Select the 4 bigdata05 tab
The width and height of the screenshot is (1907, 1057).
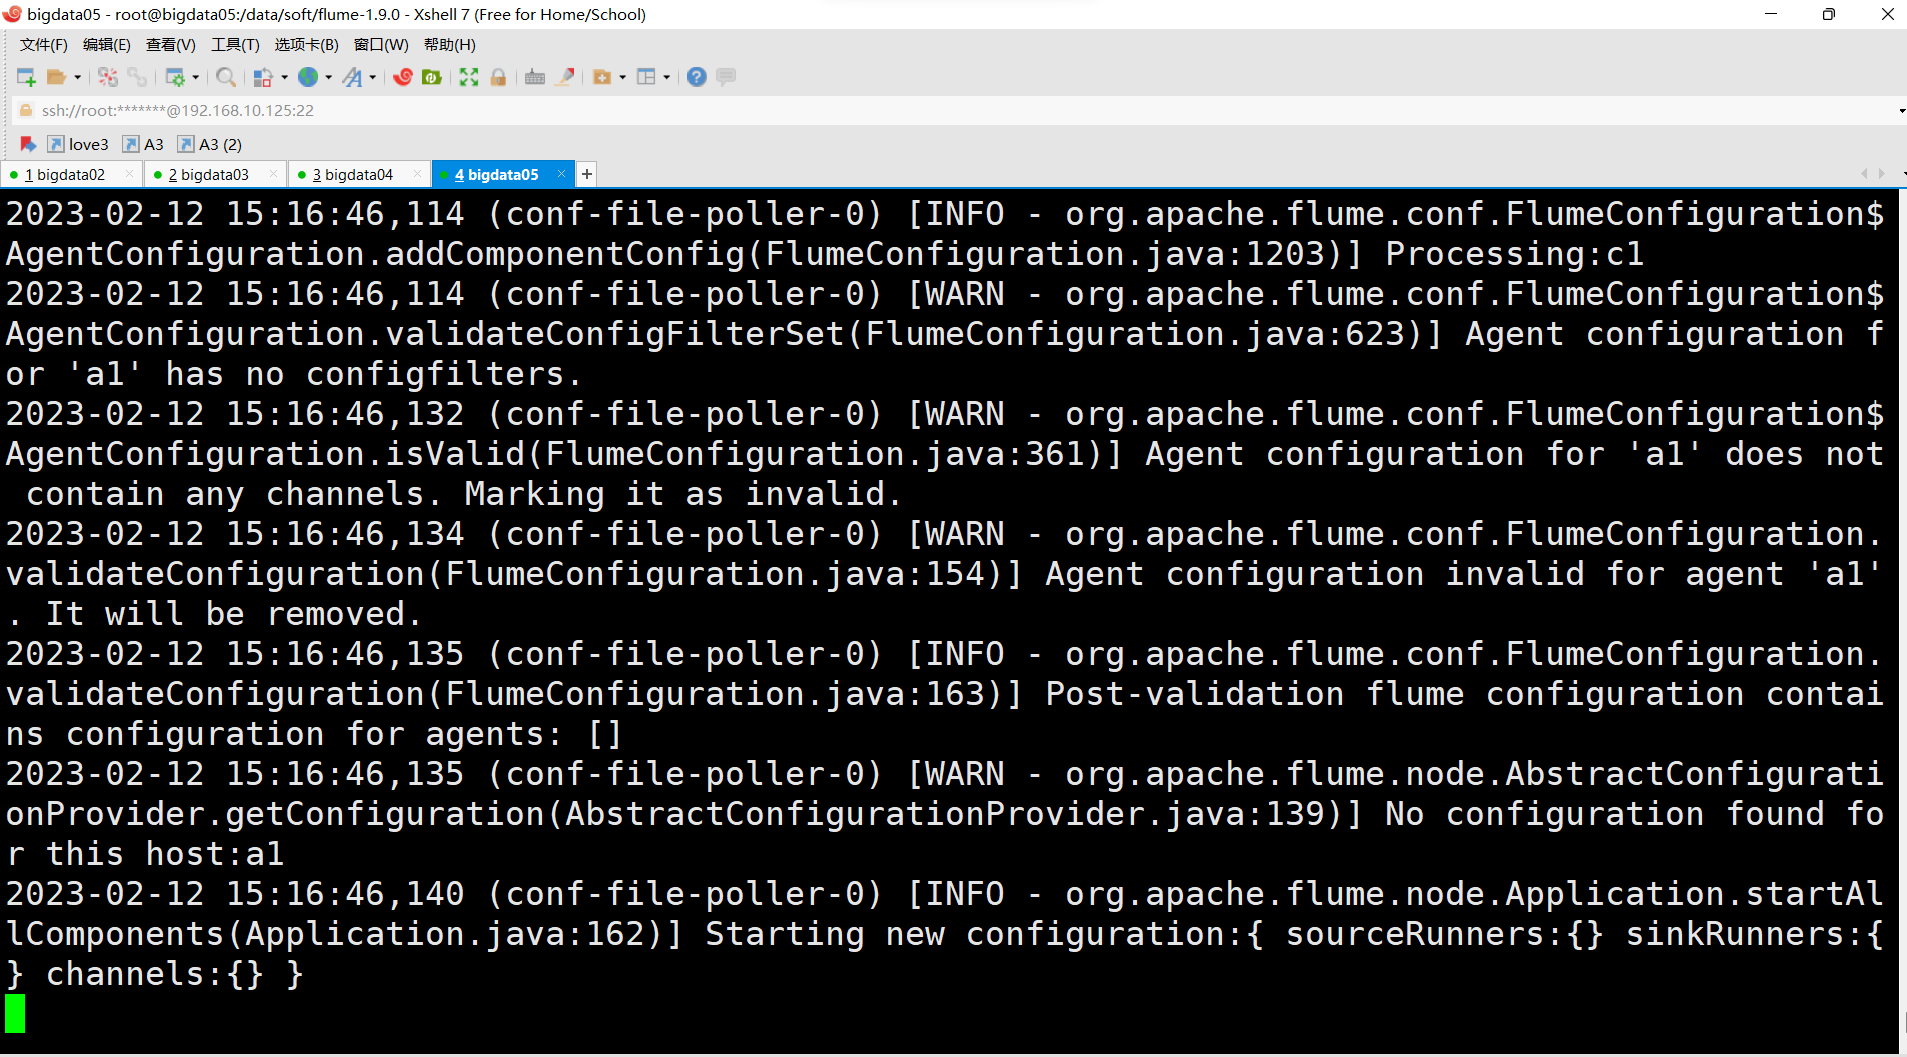(496, 175)
